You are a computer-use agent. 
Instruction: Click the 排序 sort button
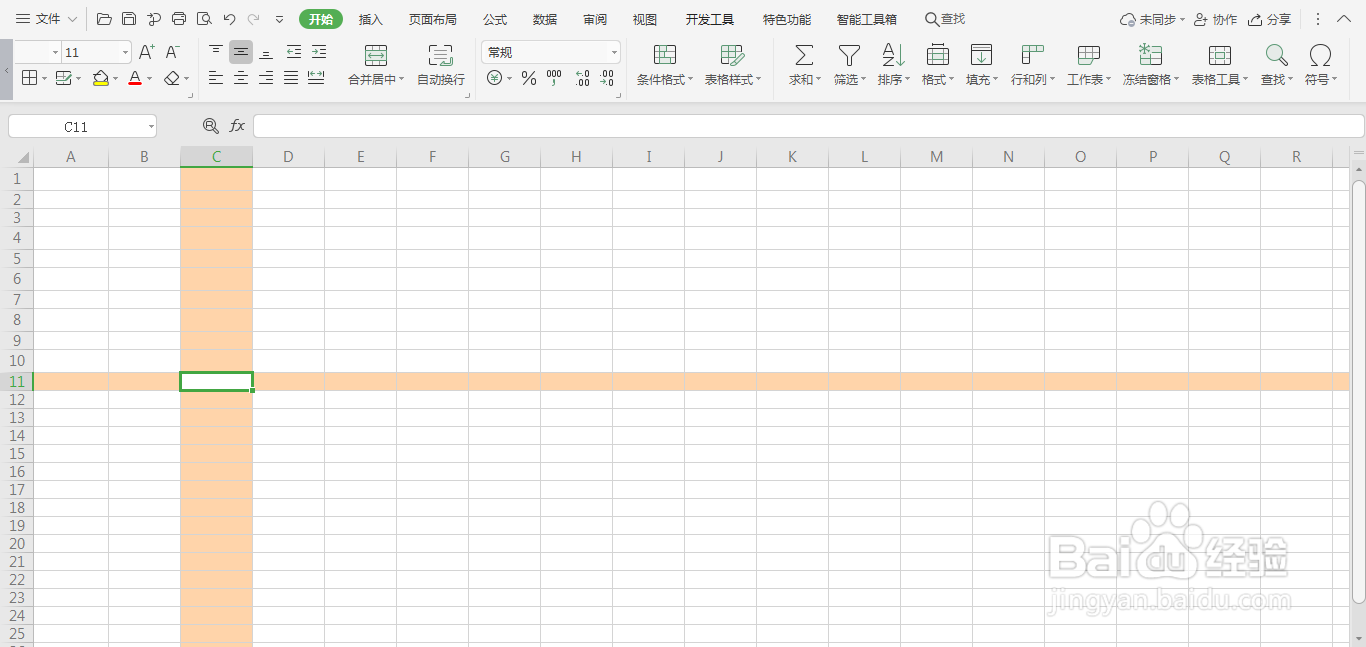894,65
